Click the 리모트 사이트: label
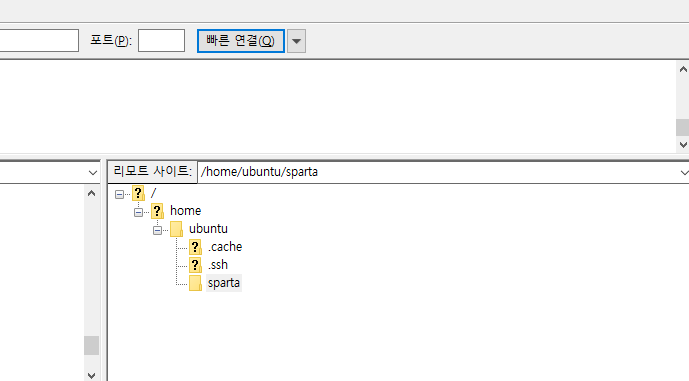689x381 pixels. 152,171
